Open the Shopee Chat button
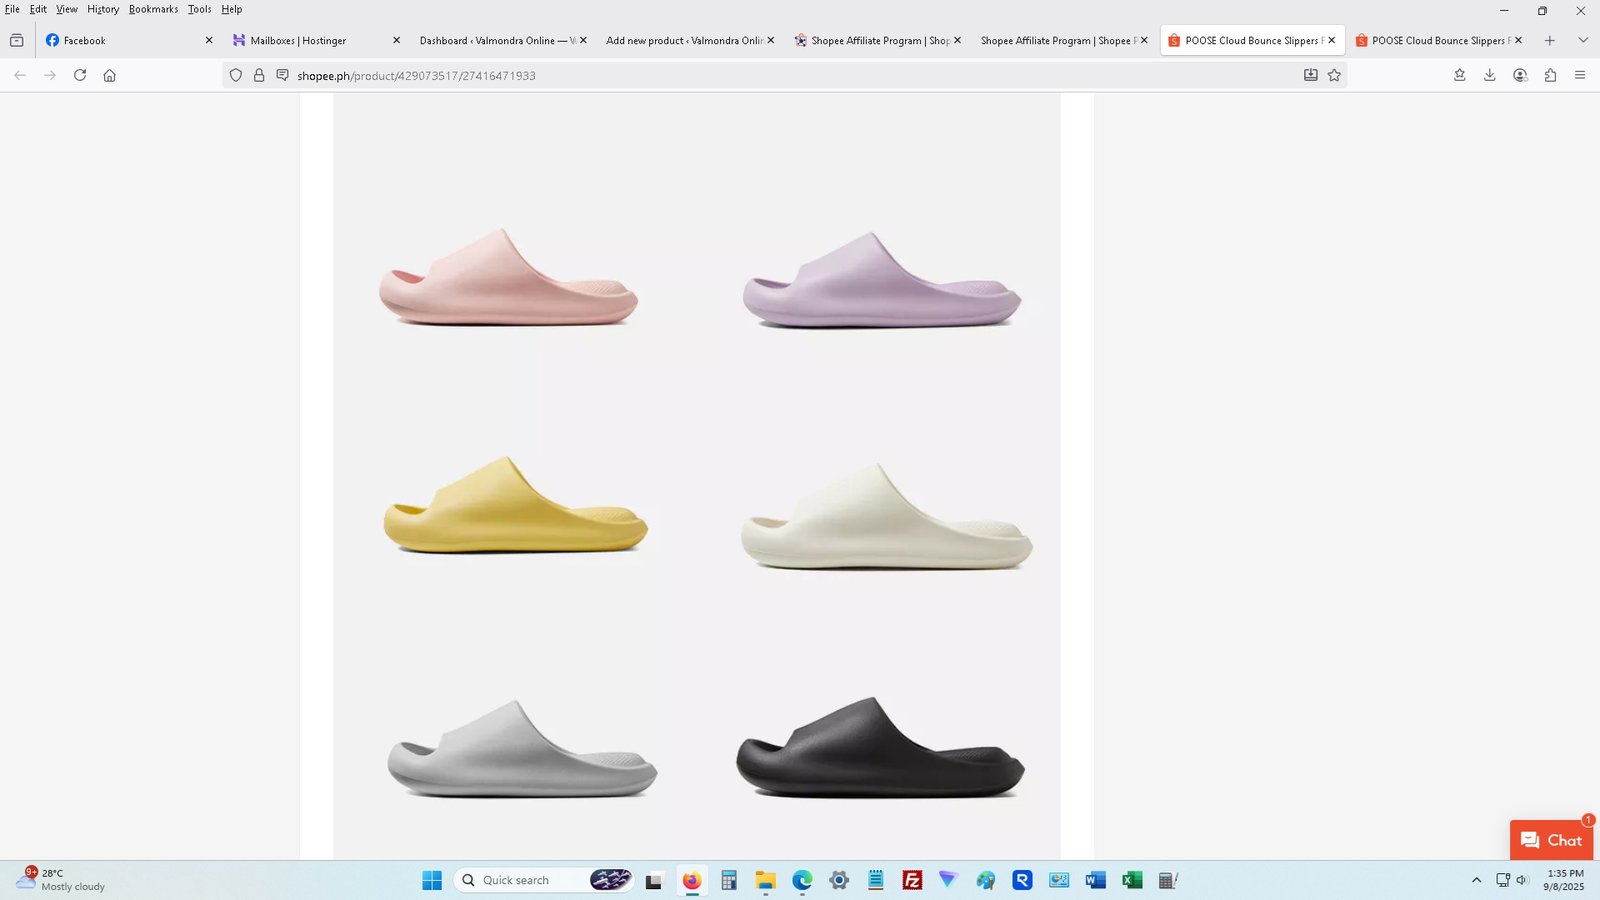 coord(1551,840)
